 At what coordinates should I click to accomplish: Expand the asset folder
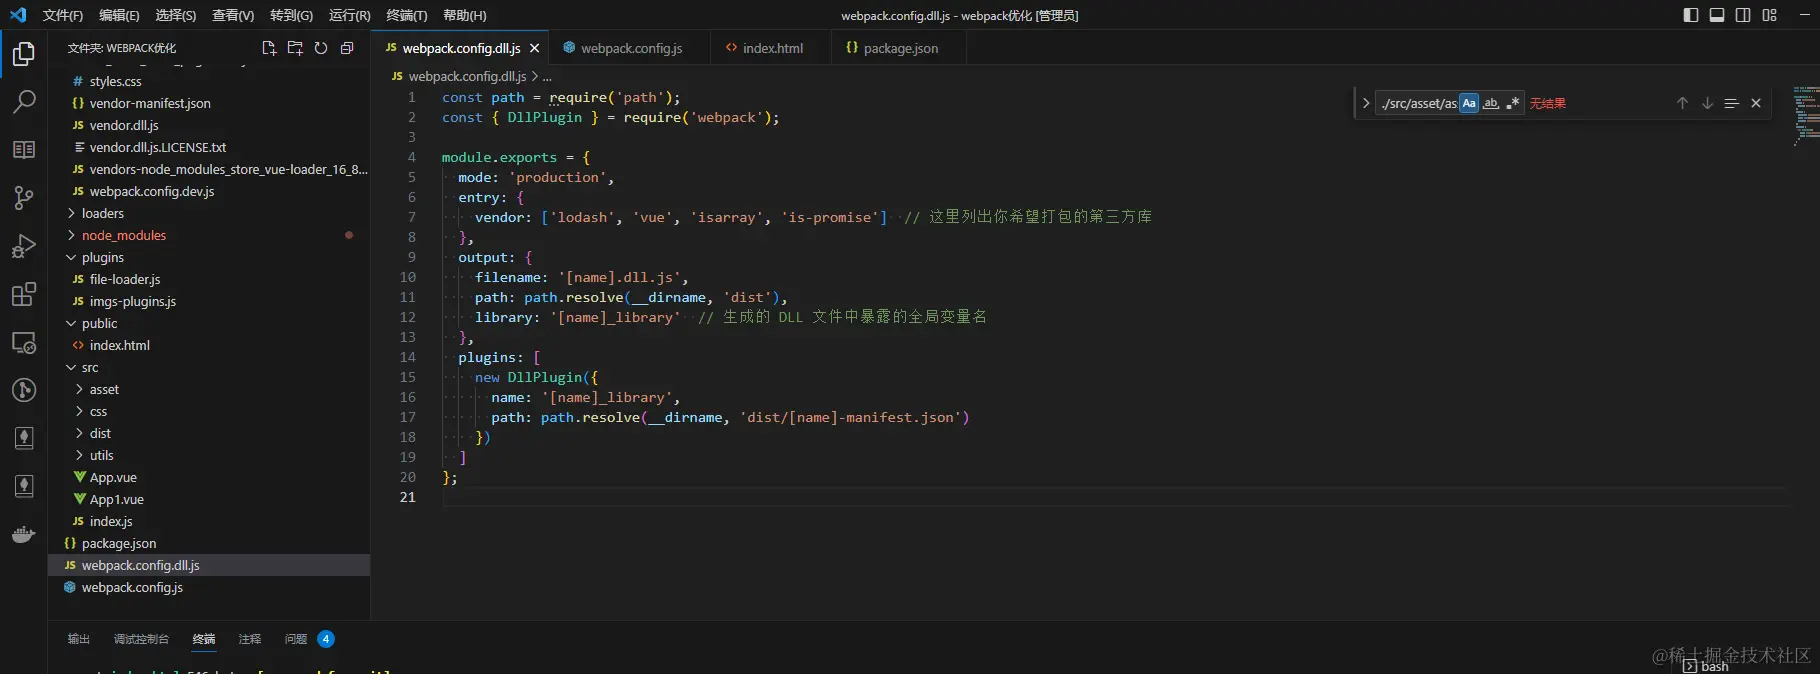[x=209, y=389]
